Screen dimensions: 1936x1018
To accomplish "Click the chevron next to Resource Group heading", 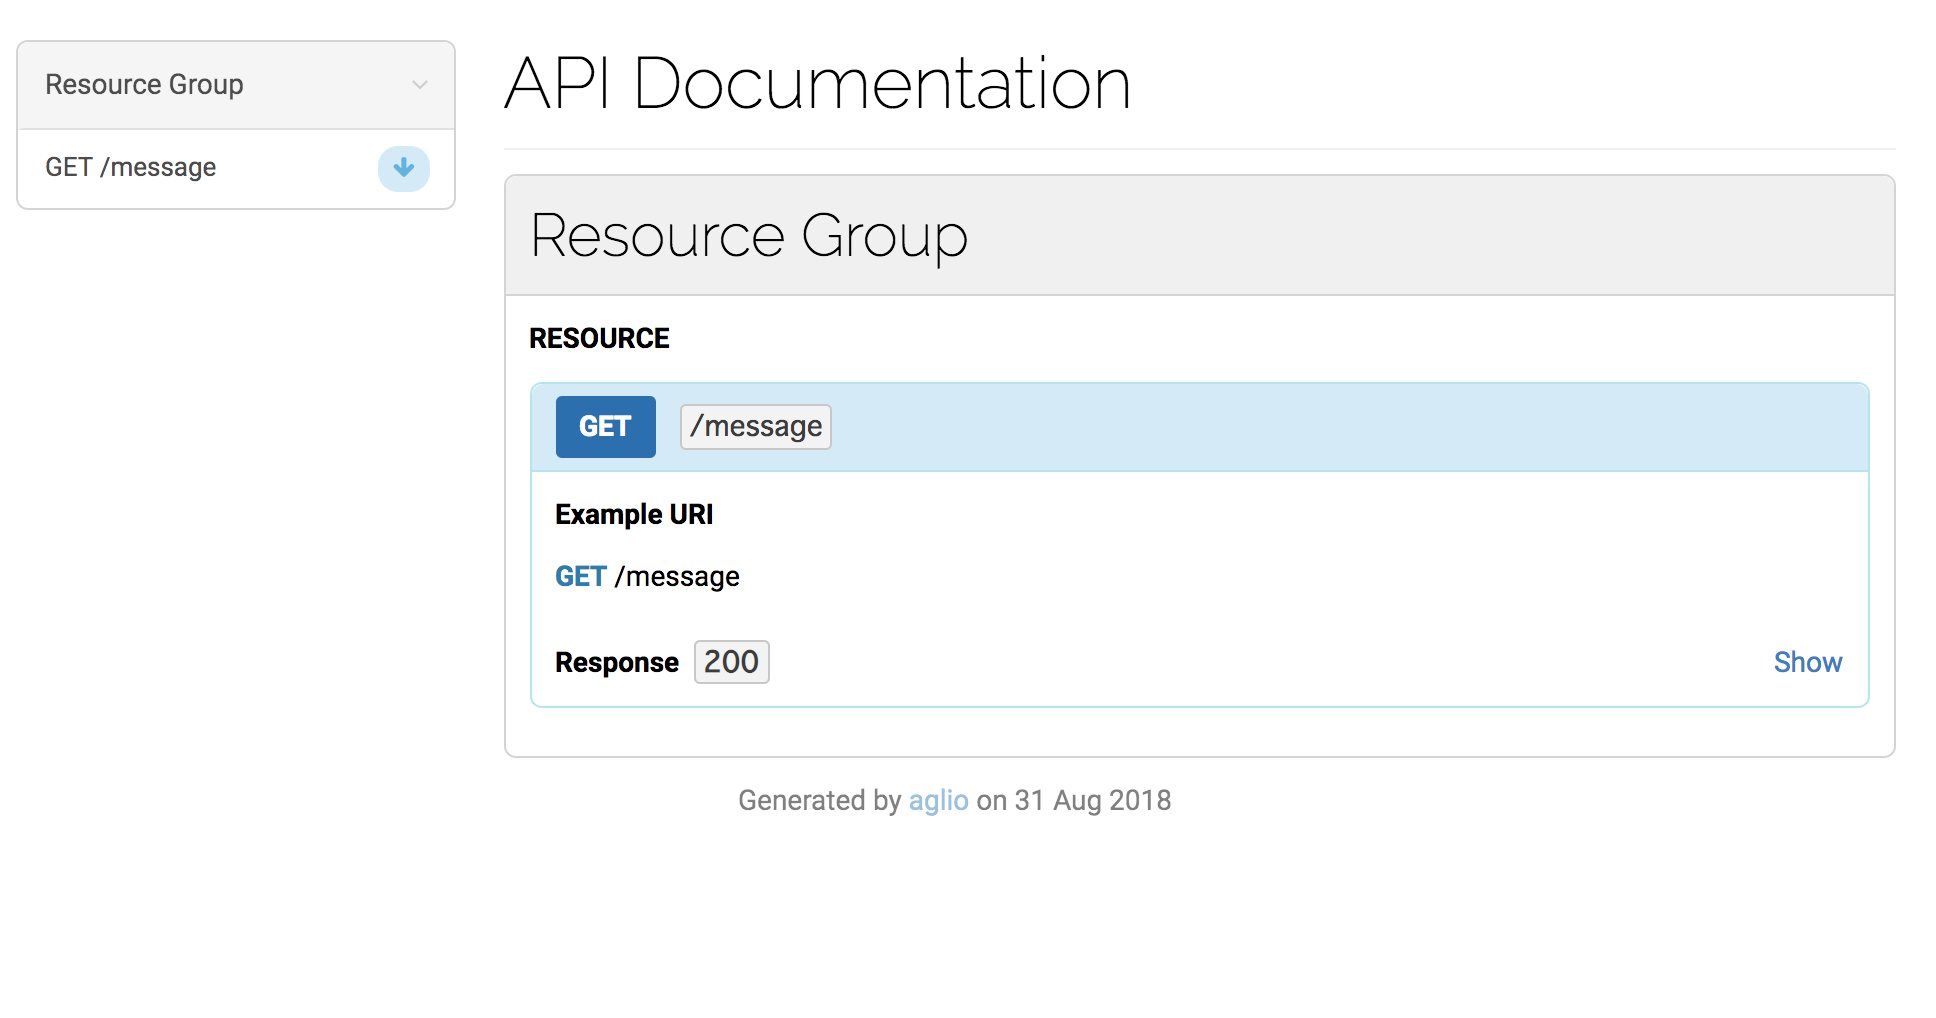I will pyautogui.click(x=419, y=85).
